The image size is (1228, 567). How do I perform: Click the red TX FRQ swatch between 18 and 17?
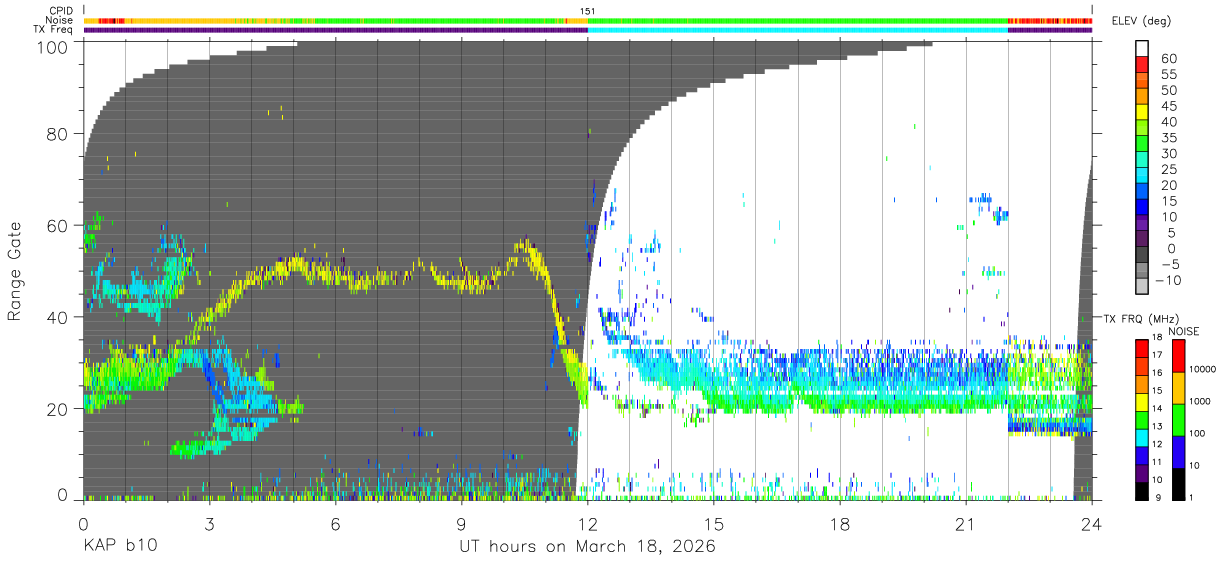pos(1142,346)
